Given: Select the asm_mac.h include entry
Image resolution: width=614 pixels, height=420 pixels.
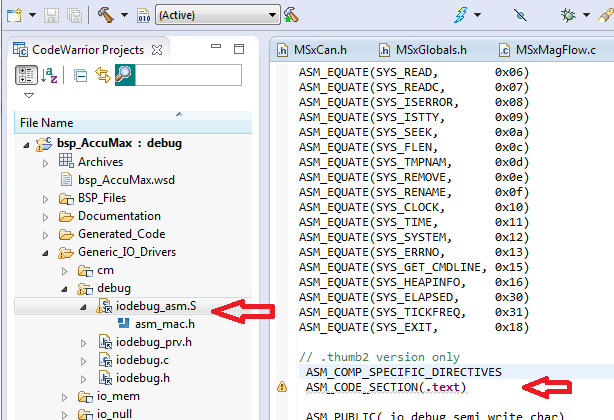Looking at the screenshot, I should pyautogui.click(x=165, y=324).
